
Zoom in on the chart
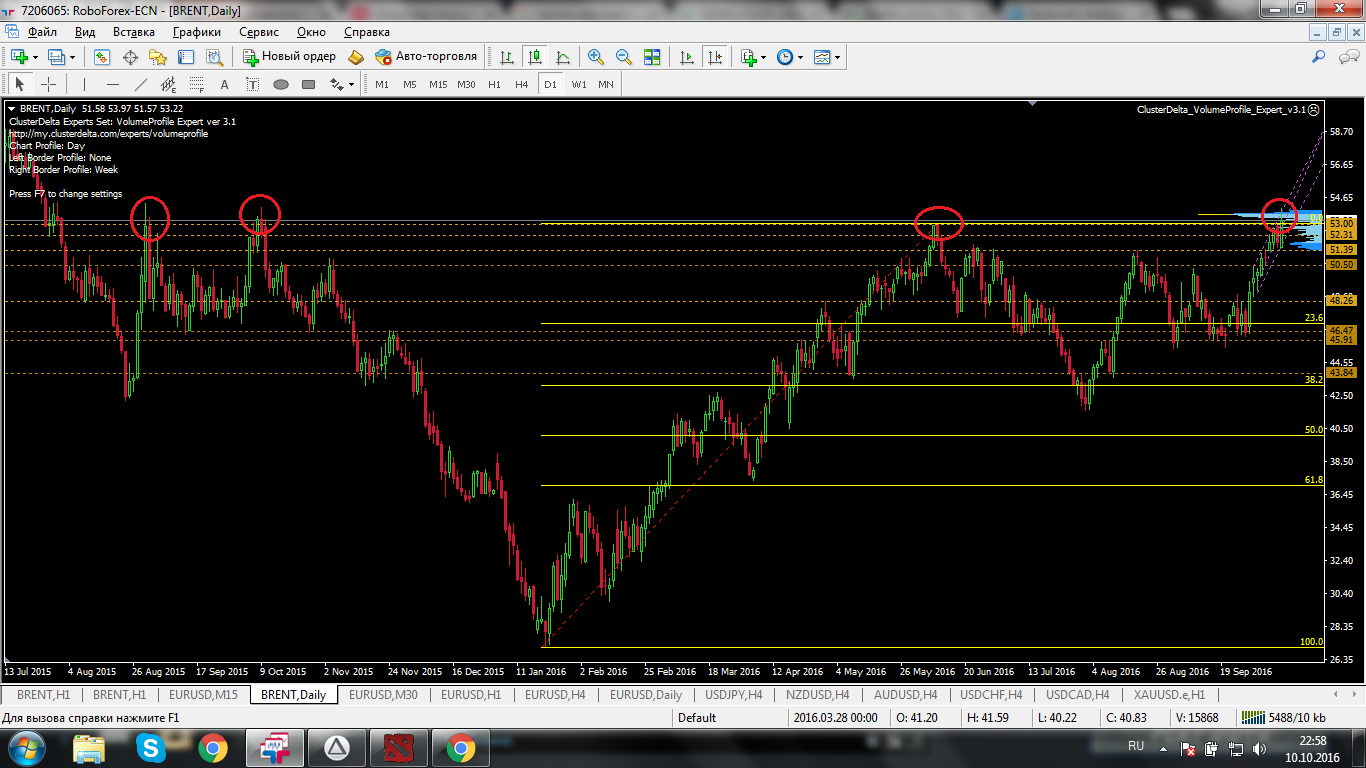(x=596, y=57)
